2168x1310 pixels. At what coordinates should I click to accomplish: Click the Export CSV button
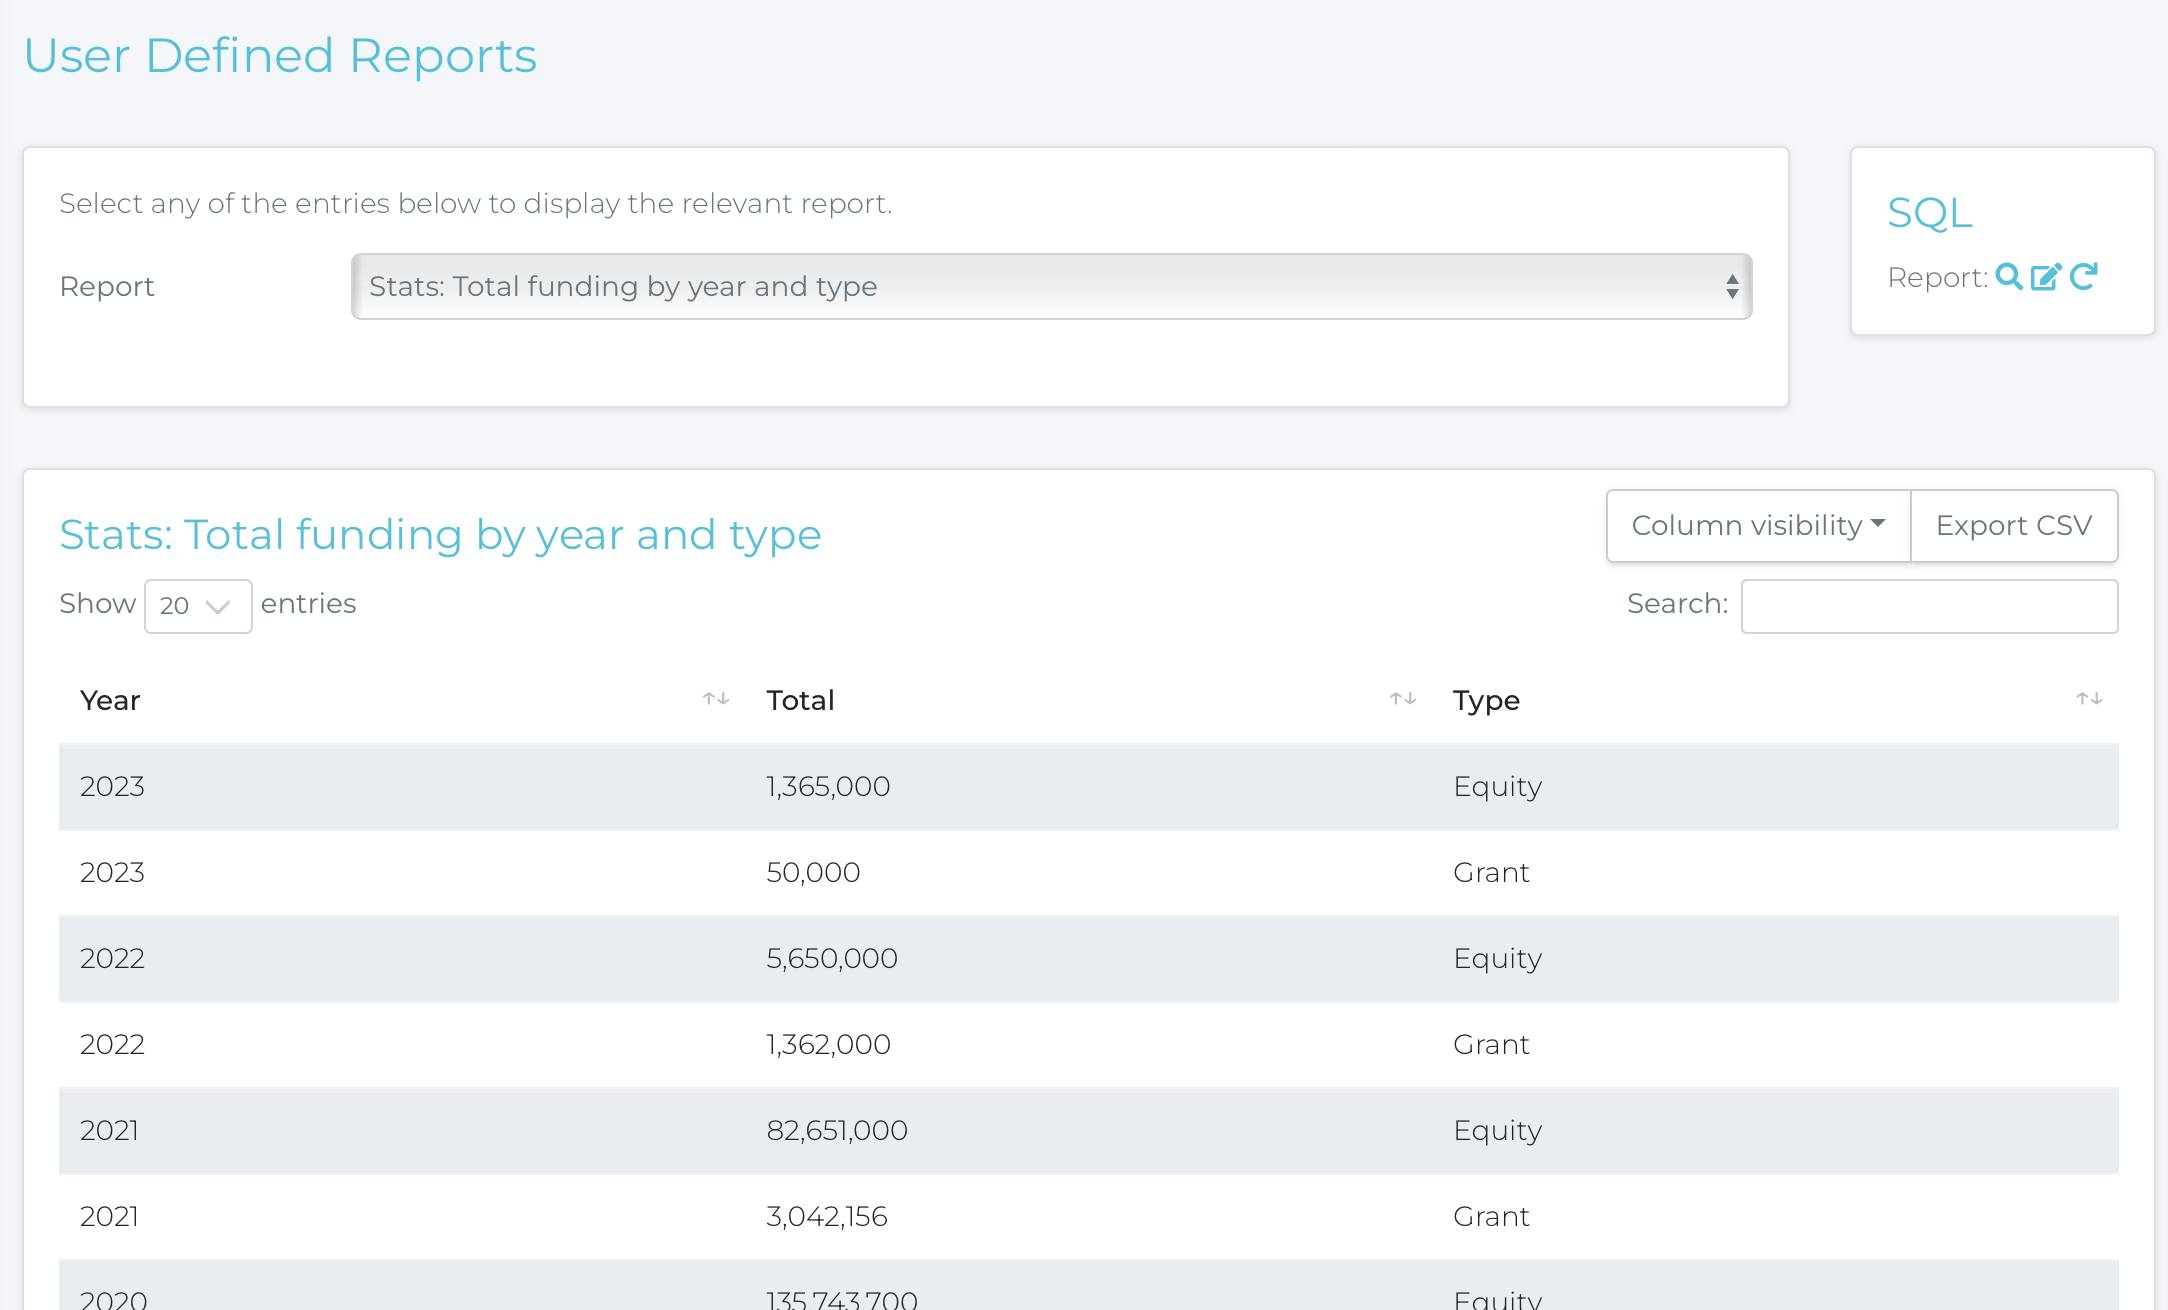pos(2014,526)
